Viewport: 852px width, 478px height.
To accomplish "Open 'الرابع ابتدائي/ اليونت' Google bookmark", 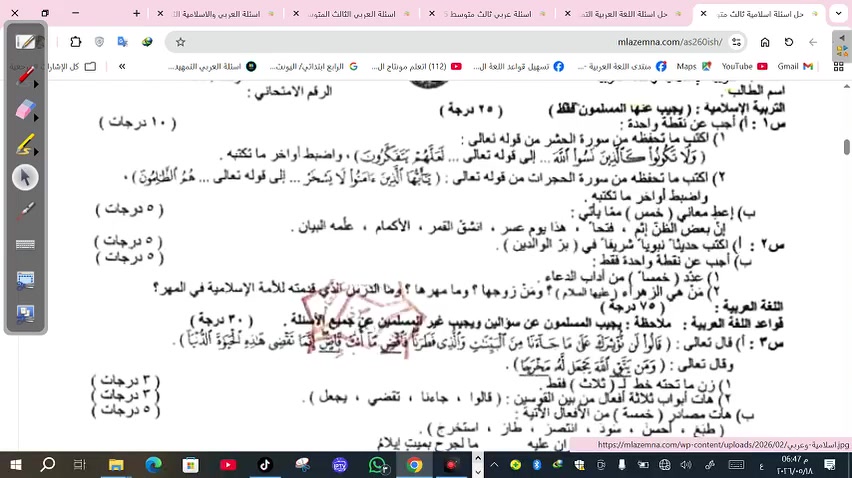I will pos(314,66).
